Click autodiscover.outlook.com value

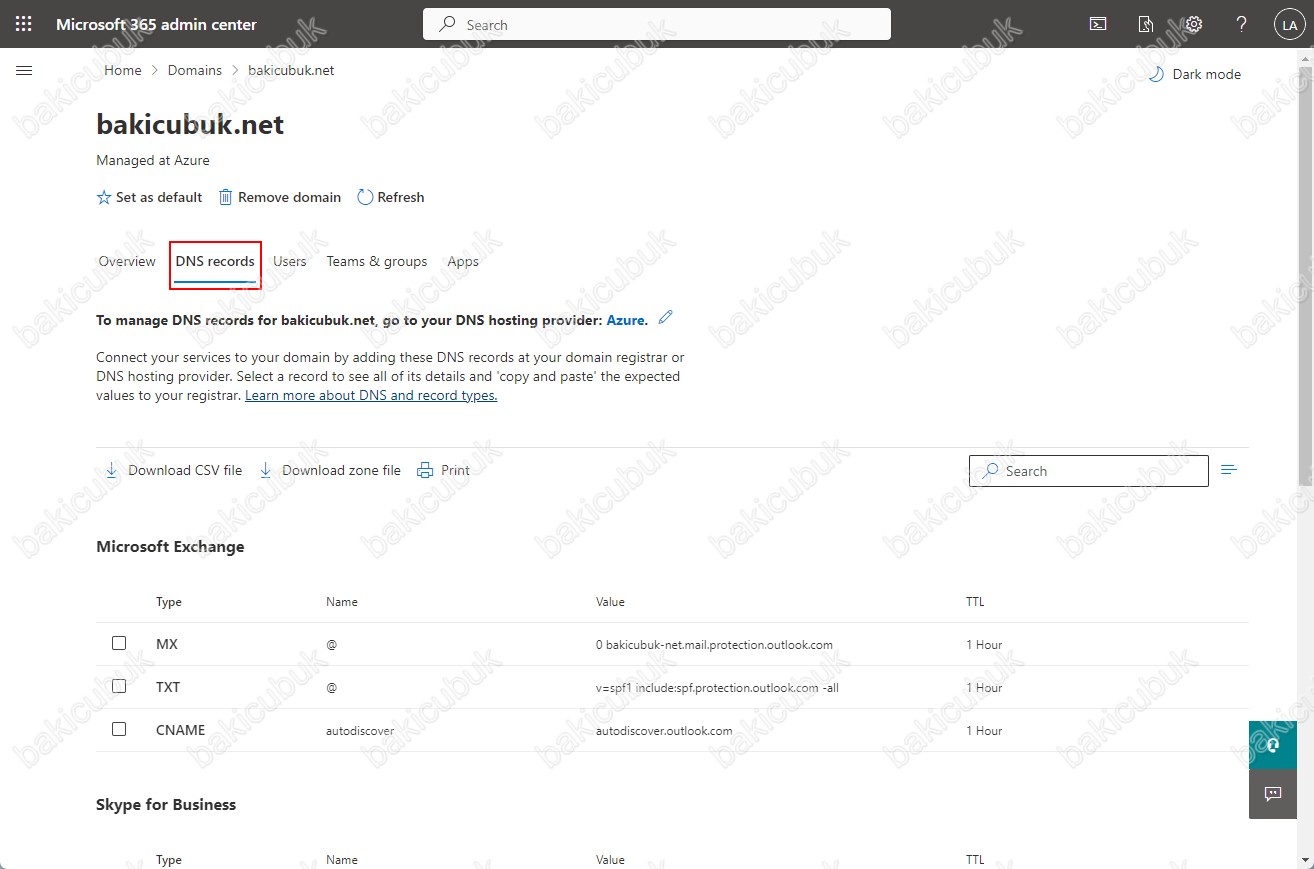[664, 731]
